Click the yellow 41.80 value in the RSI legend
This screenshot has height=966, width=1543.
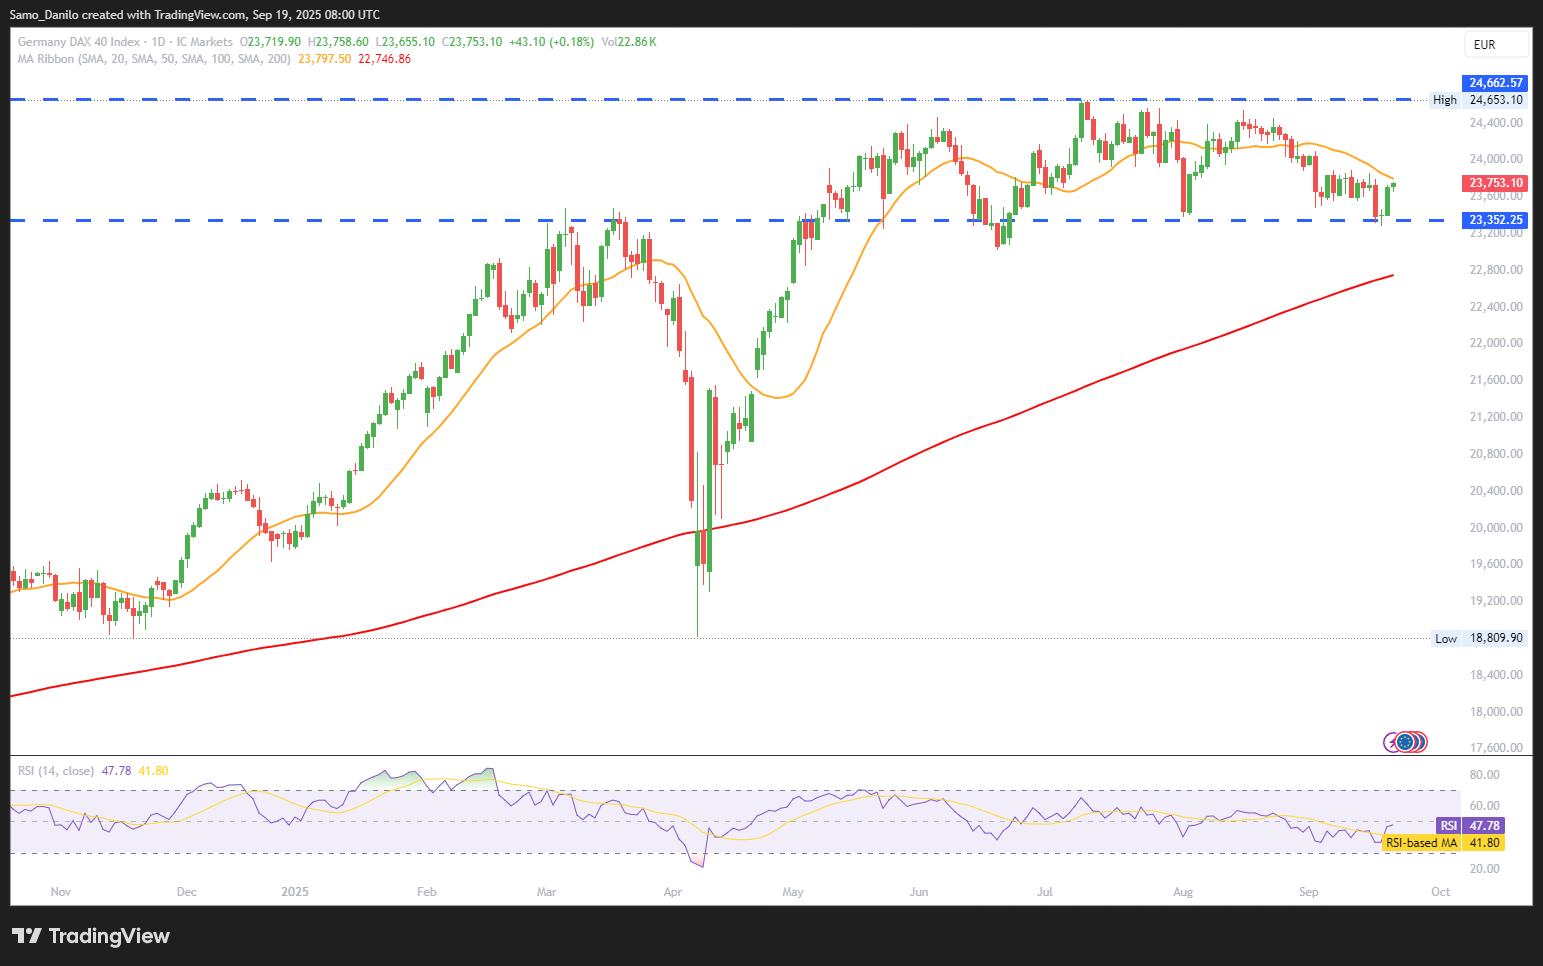point(153,771)
